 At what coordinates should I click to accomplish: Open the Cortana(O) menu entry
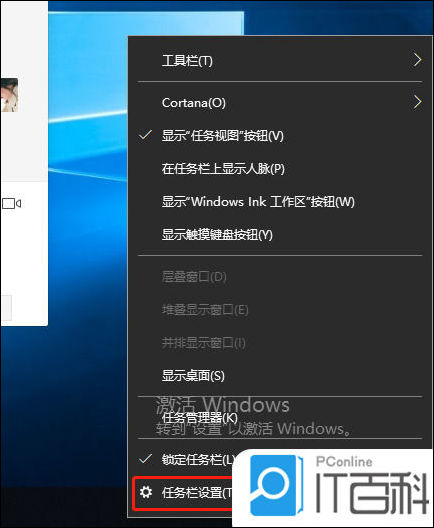[280, 102]
